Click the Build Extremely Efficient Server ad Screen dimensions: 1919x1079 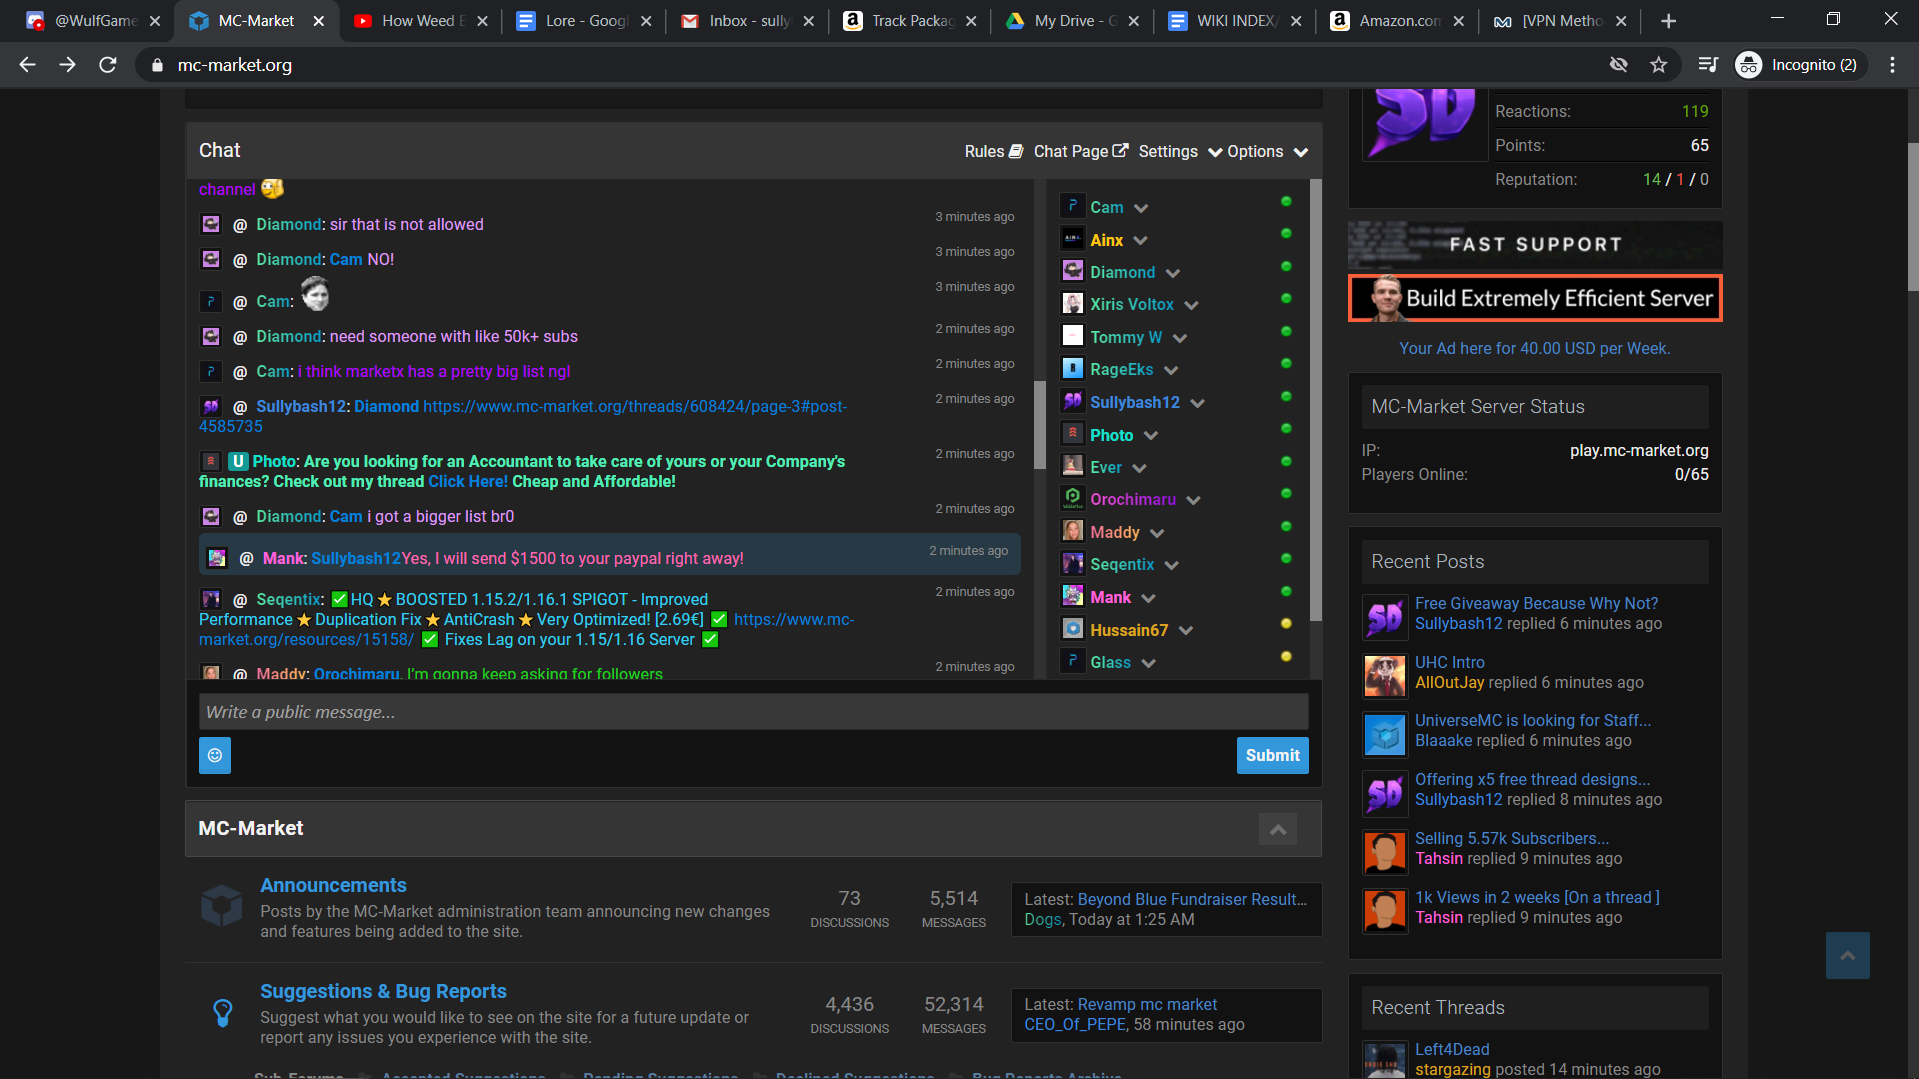1535,298
